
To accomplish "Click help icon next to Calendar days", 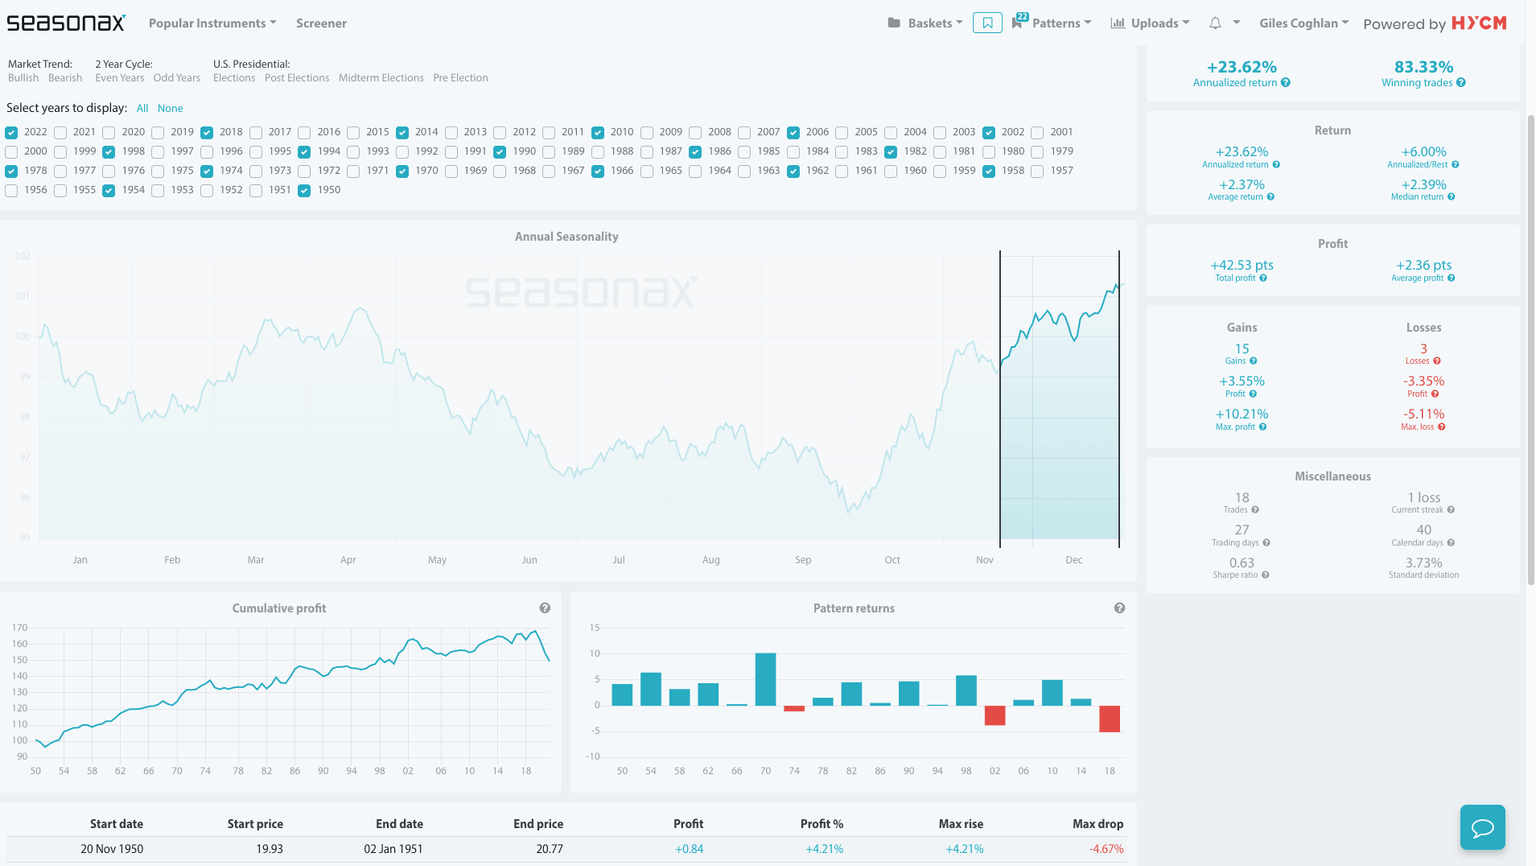I will pos(1451,543).
